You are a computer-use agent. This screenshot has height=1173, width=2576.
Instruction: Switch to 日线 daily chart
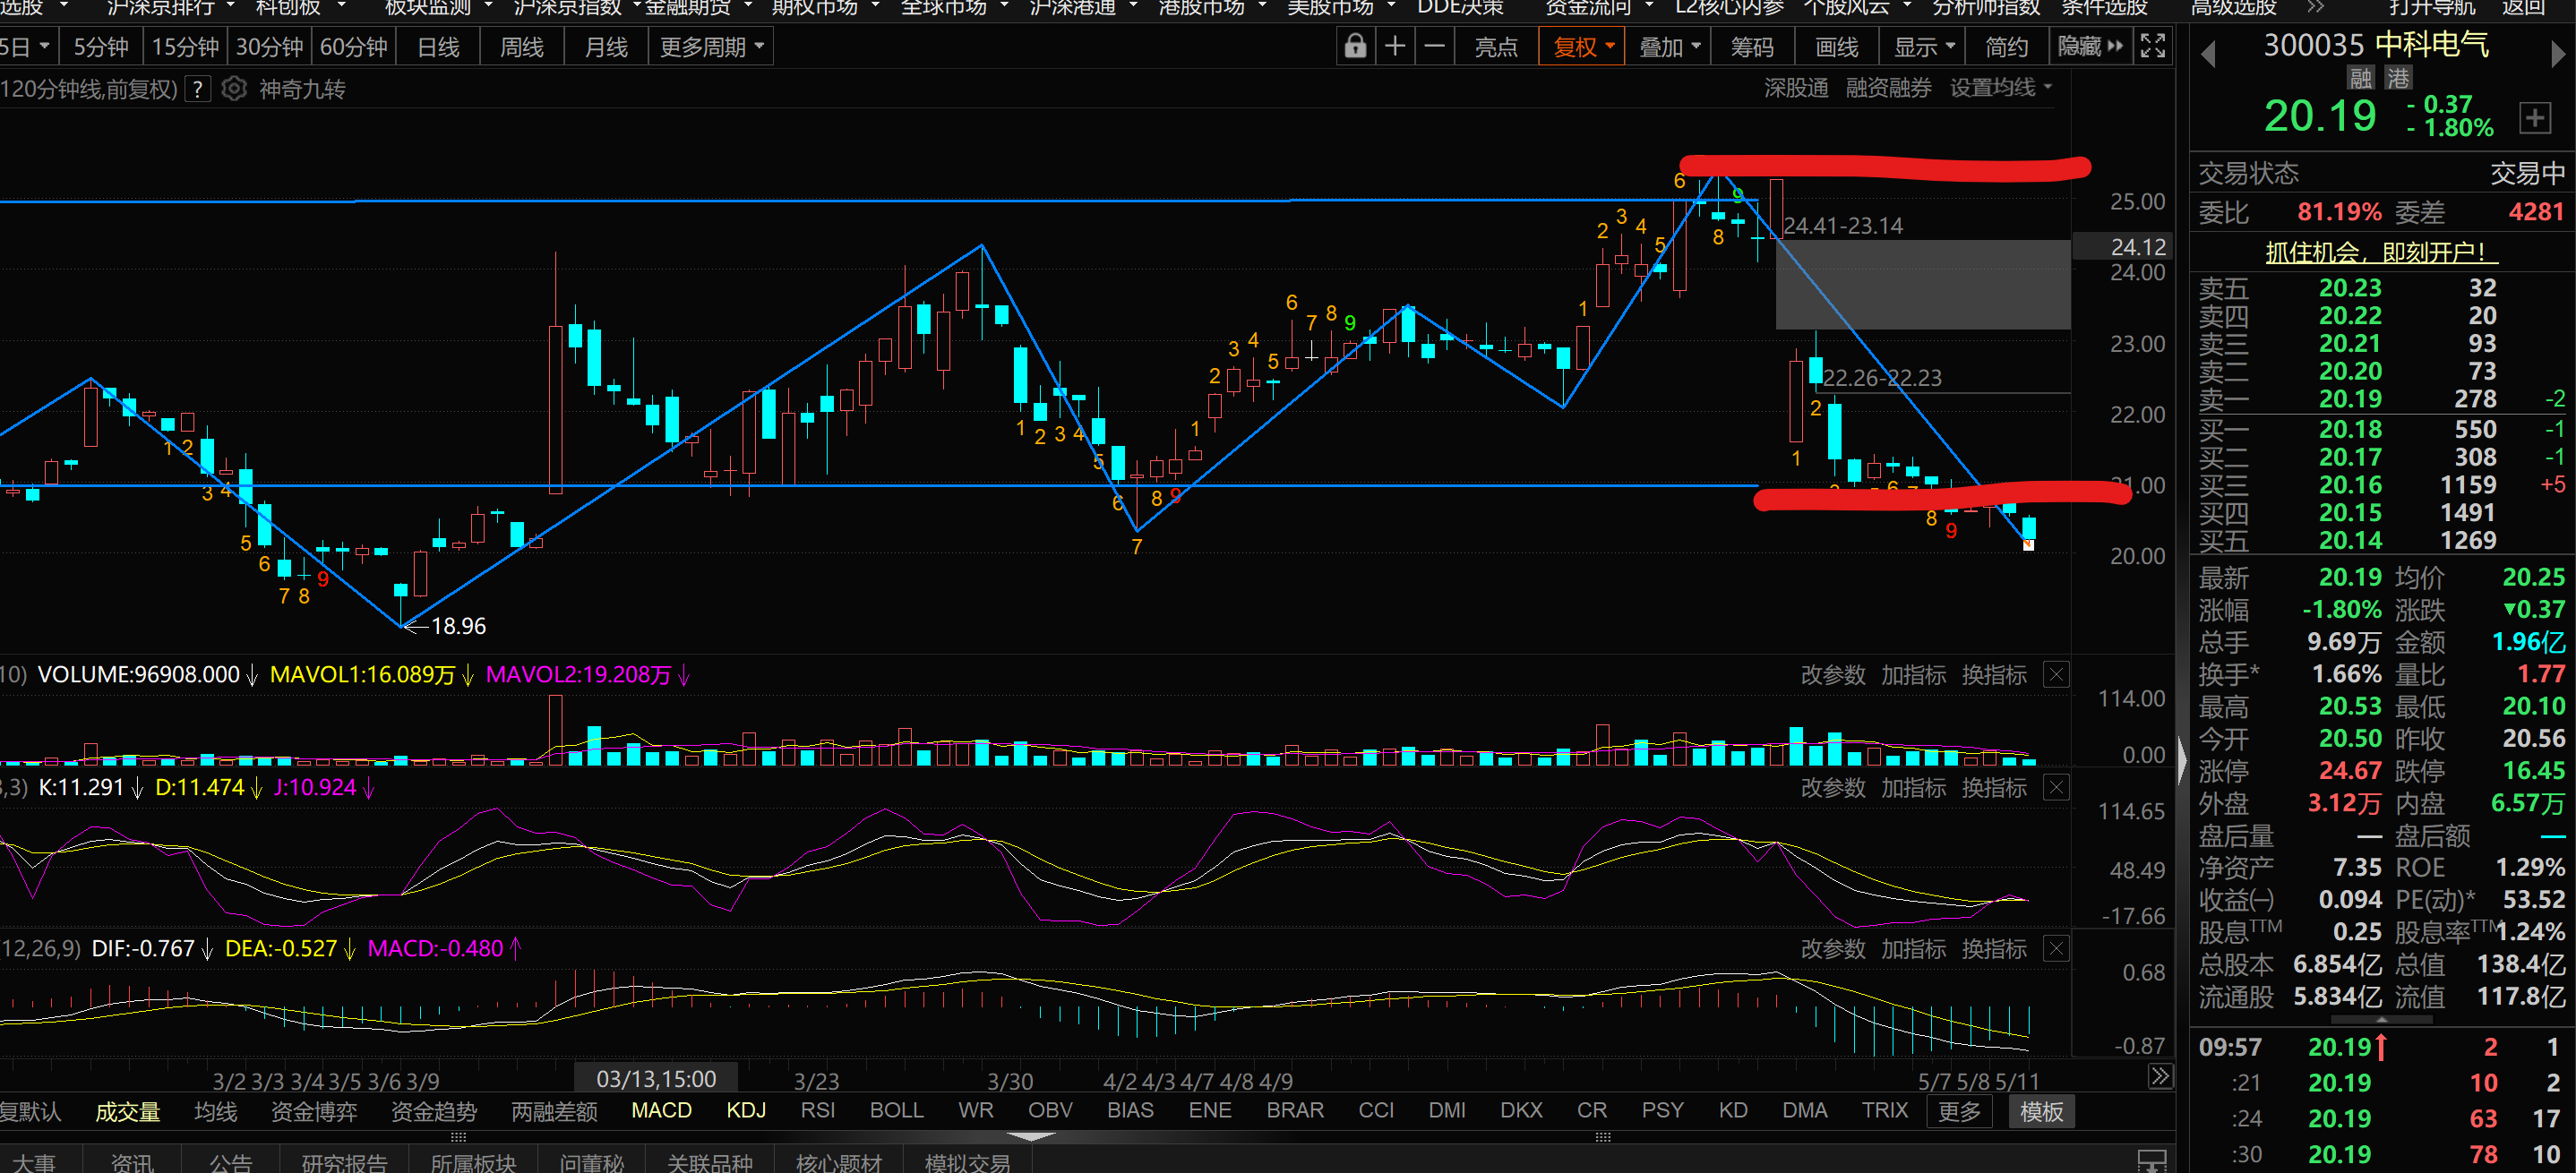[x=438, y=47]
